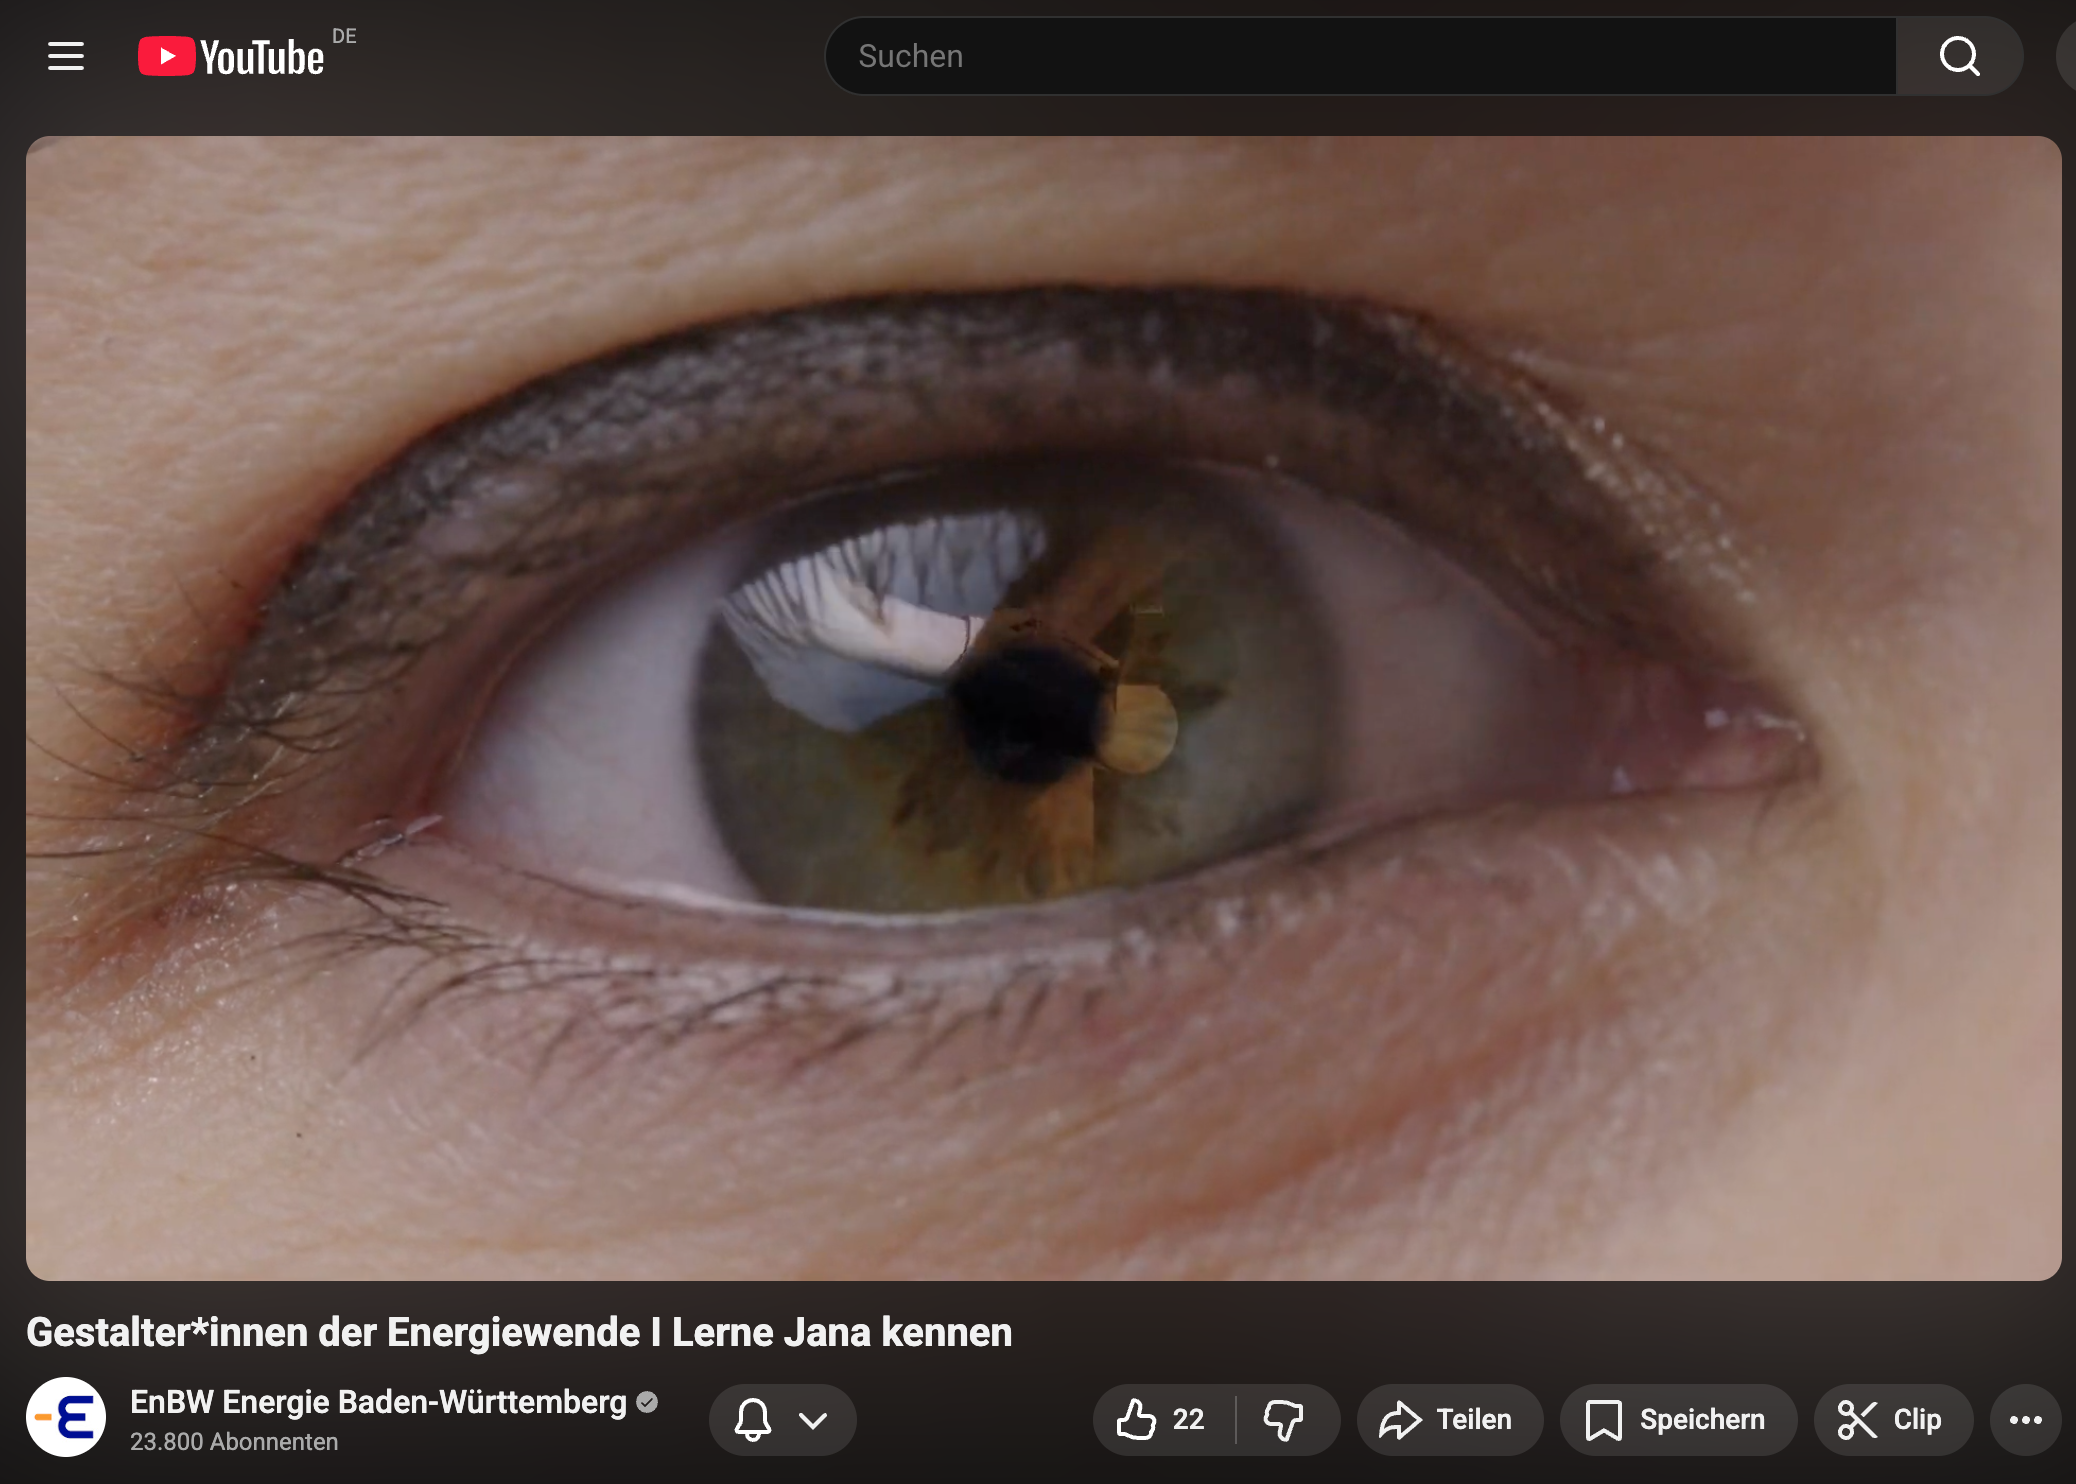Click the video title Gestalter*innen der Energiewende
The height and width of the screenshot is (1484, 2076).
[x=519, y=1332]
